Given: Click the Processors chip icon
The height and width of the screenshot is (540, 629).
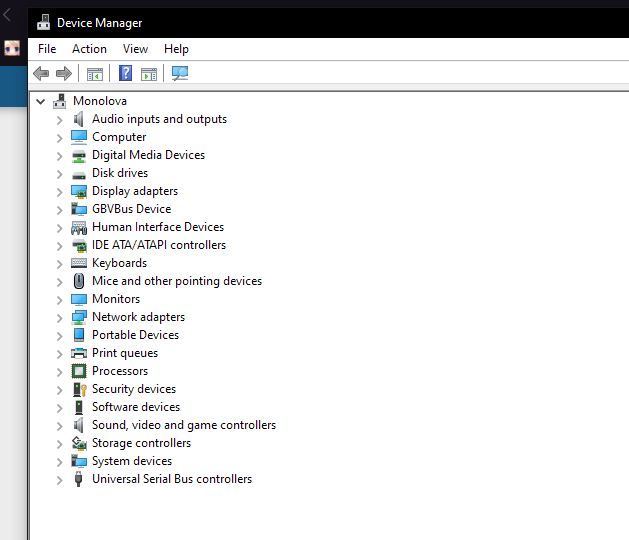Looking at the screenshot, I should tap(79, 371).
